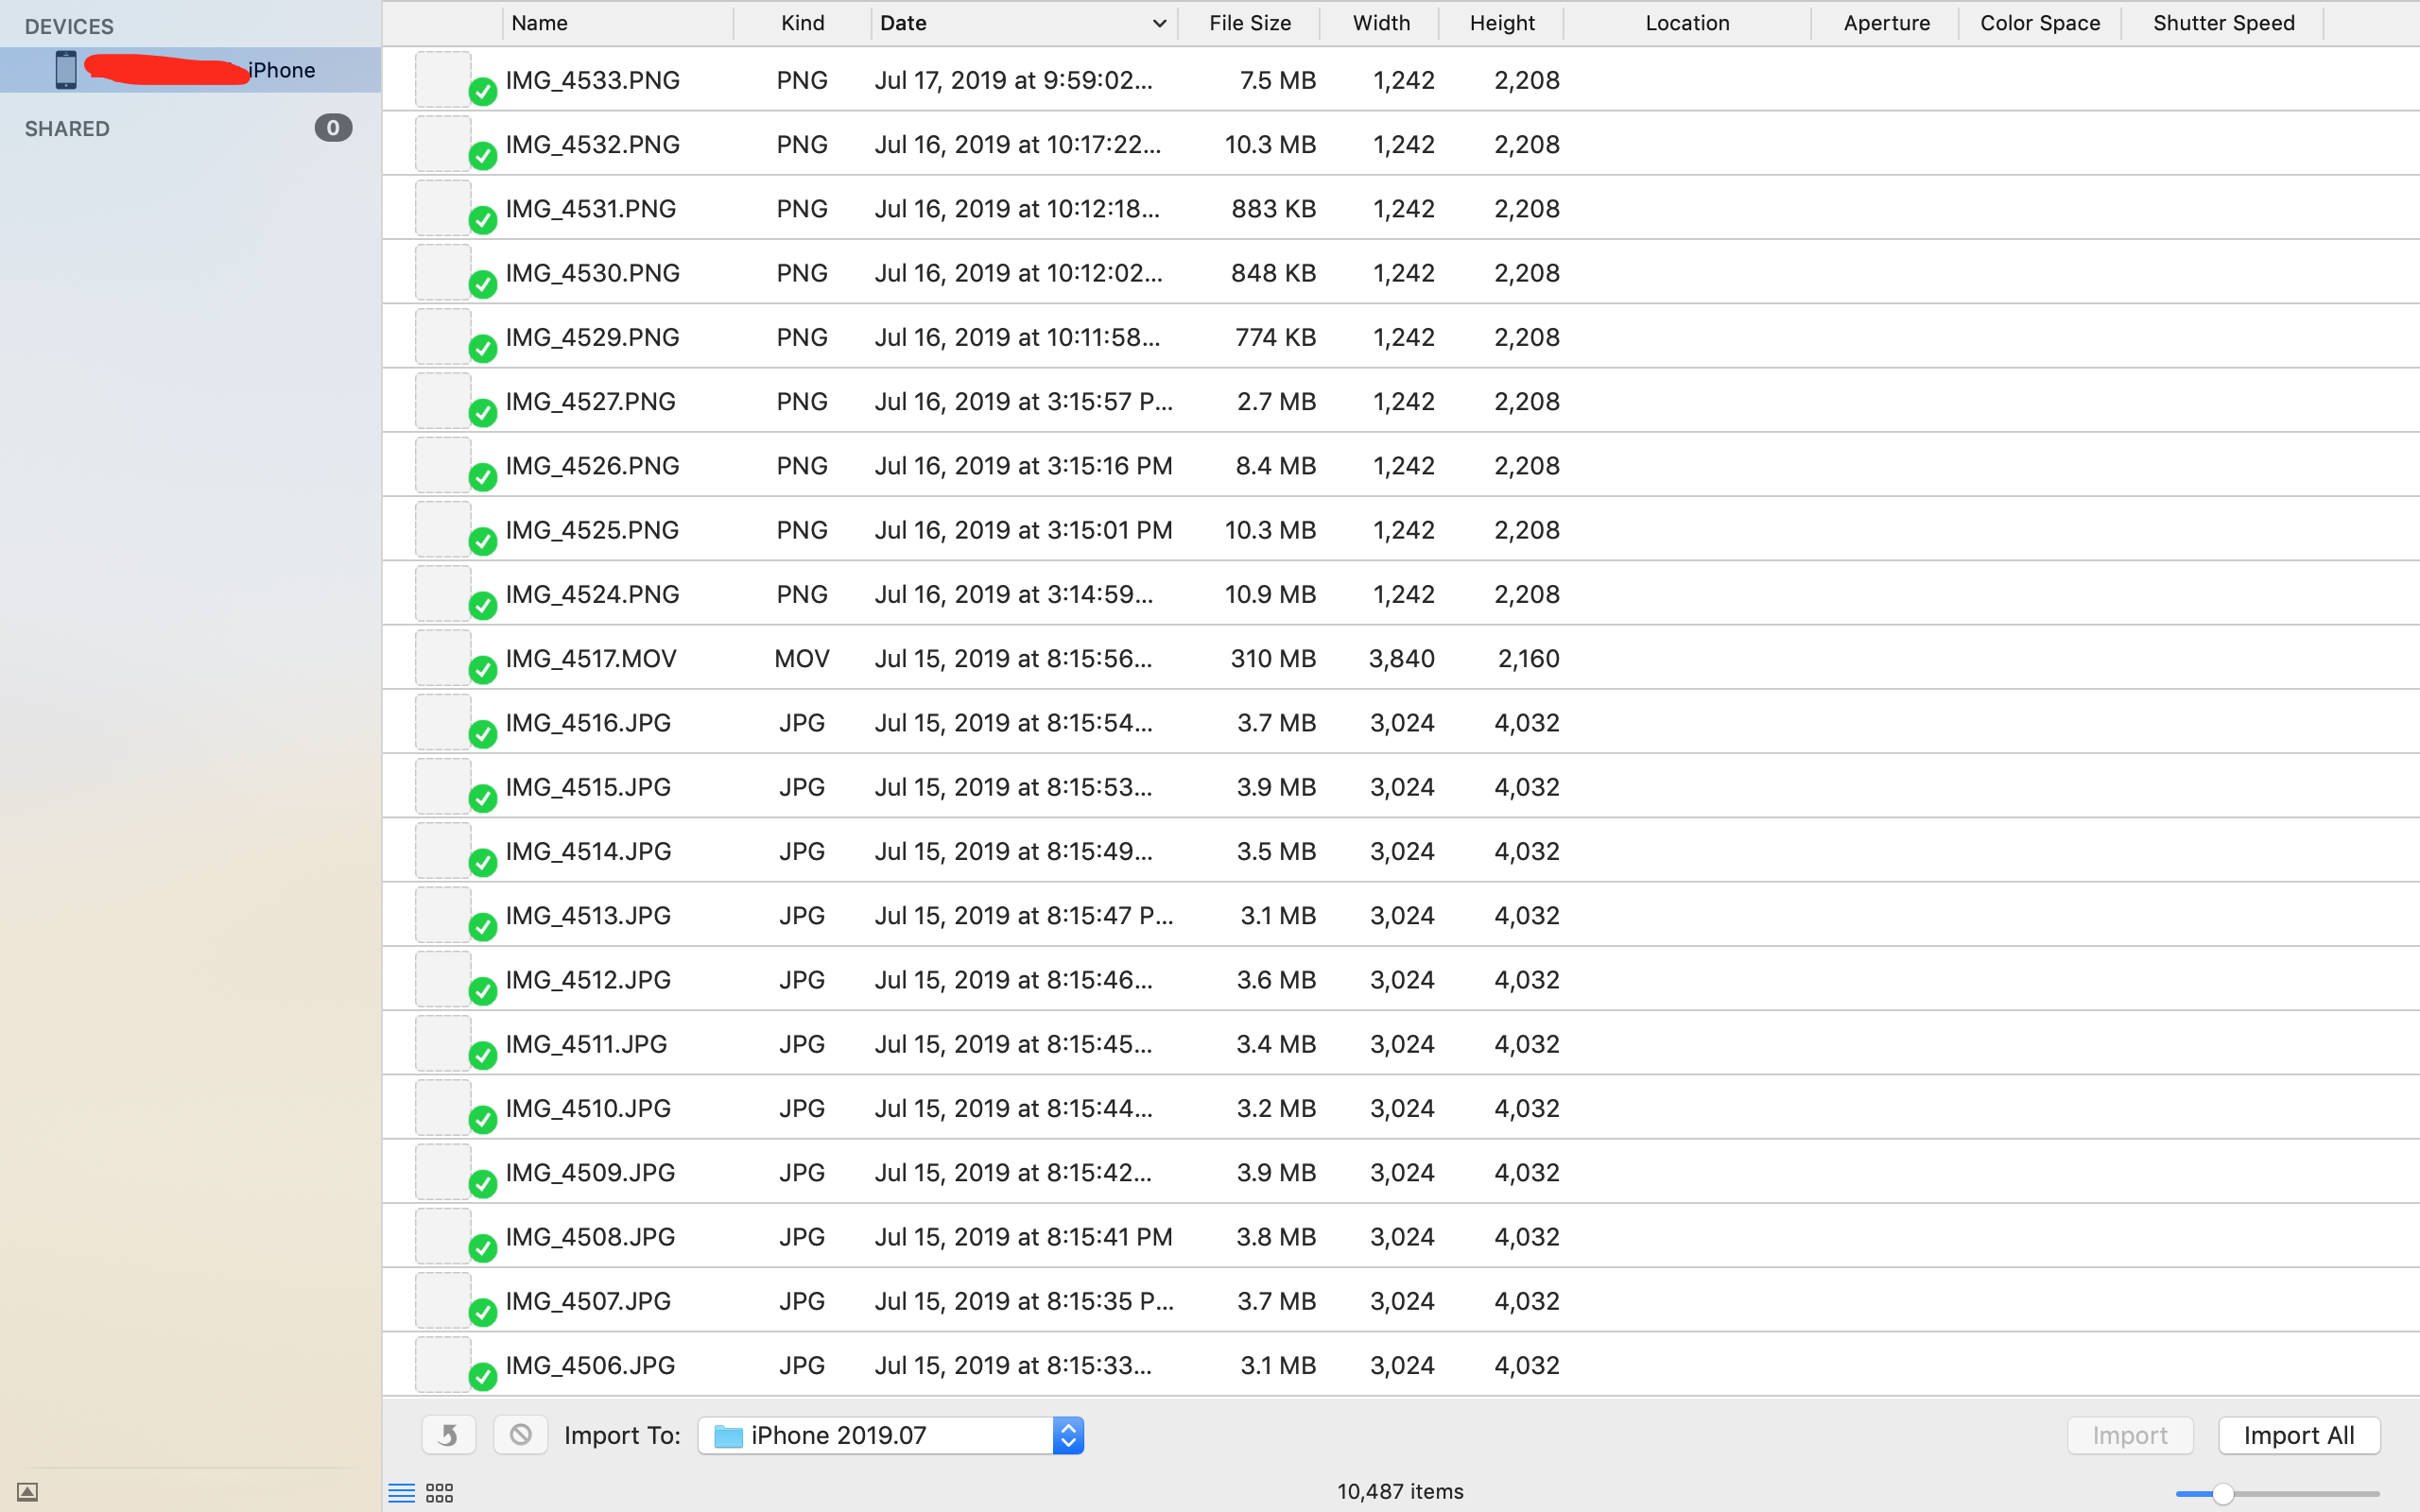Click the delete (prohibited) icon
2420x1512 pixels.
(x=520, y=1435)
